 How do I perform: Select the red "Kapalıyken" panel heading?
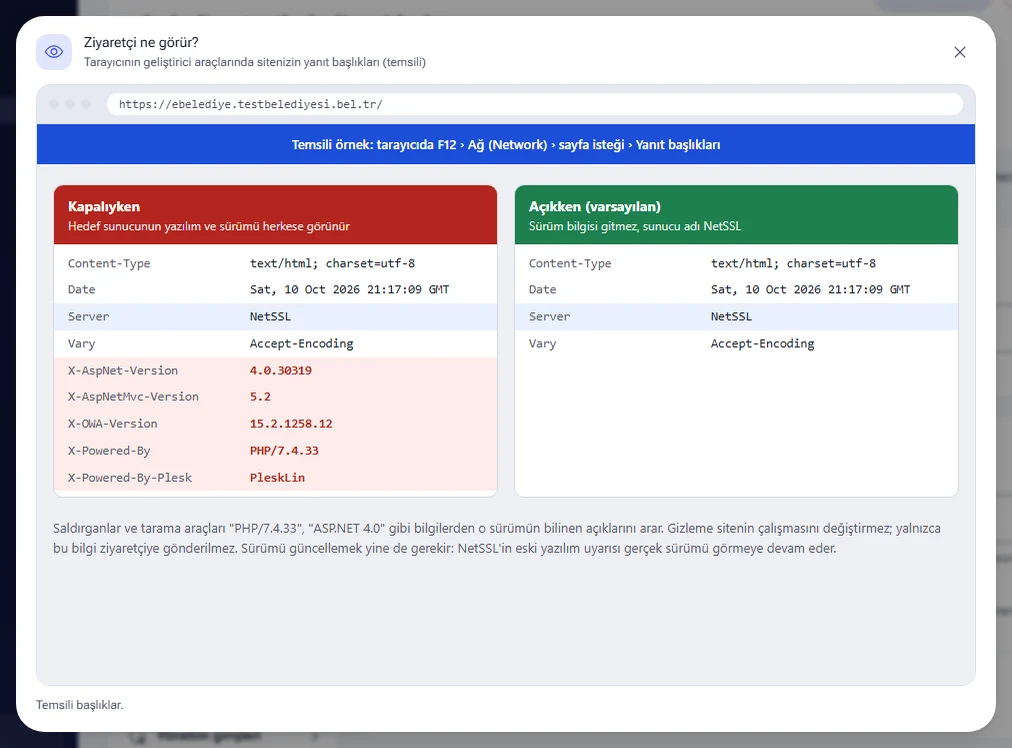pyautogui.click(x=104, y=207)
